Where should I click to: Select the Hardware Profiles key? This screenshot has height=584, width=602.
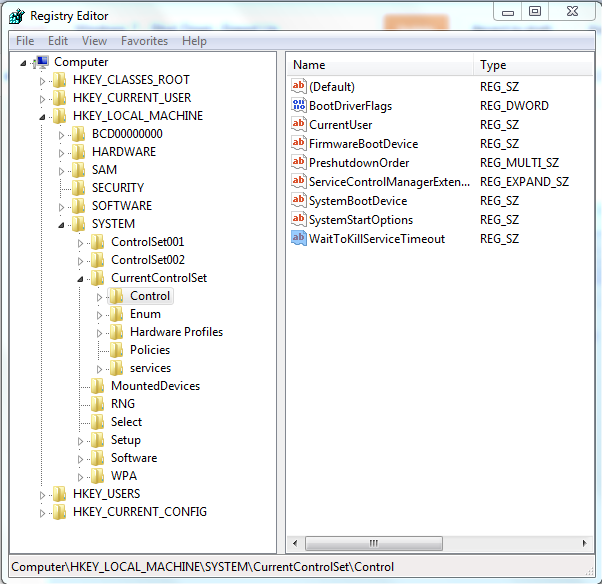(176, 332)
